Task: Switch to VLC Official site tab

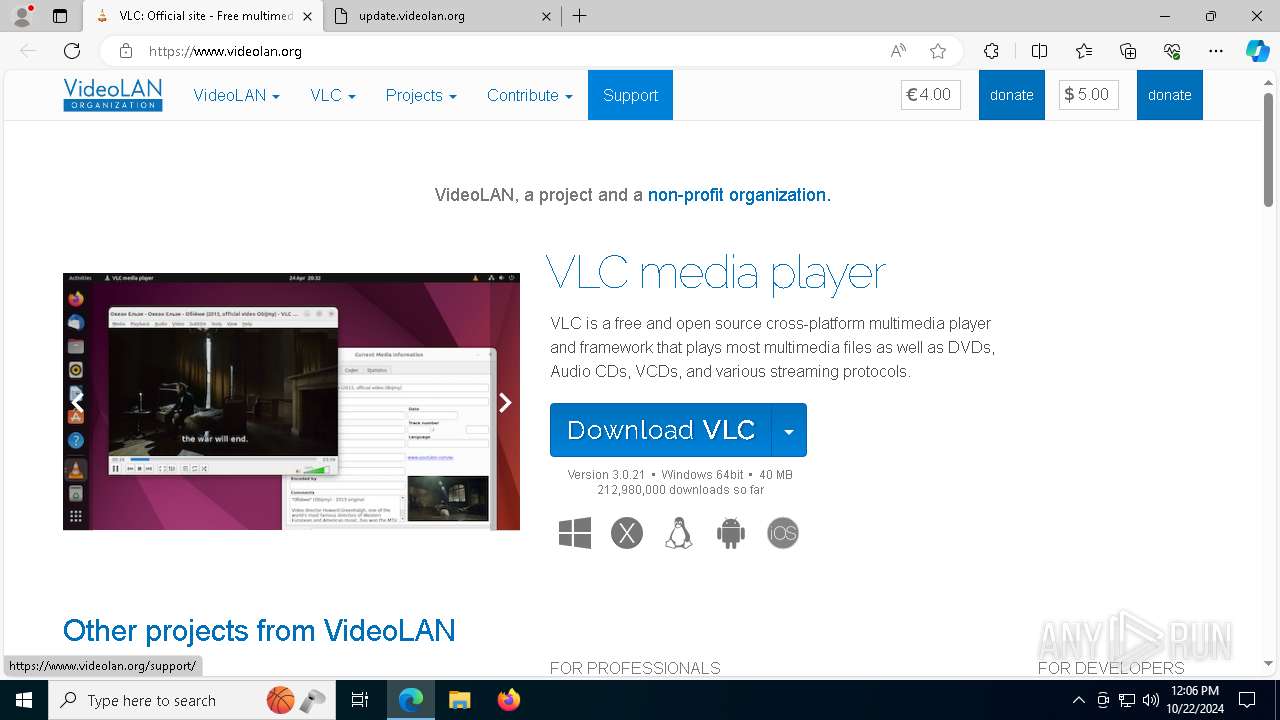Action: 203,16
